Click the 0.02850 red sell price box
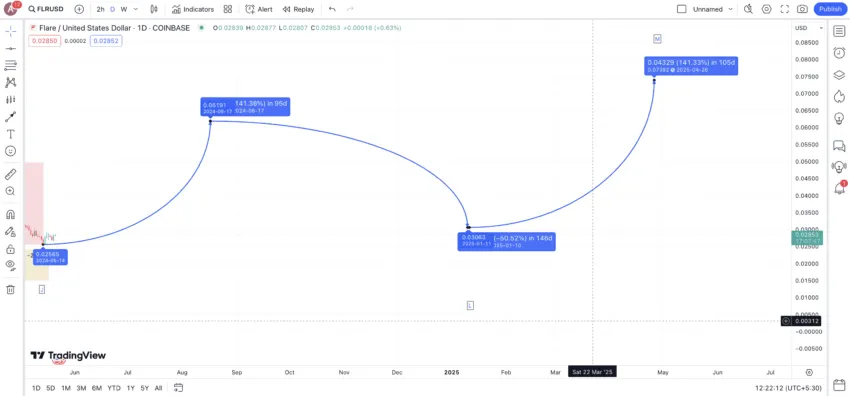The width and height of the screenshot is (850, 396). coord(44,41)
